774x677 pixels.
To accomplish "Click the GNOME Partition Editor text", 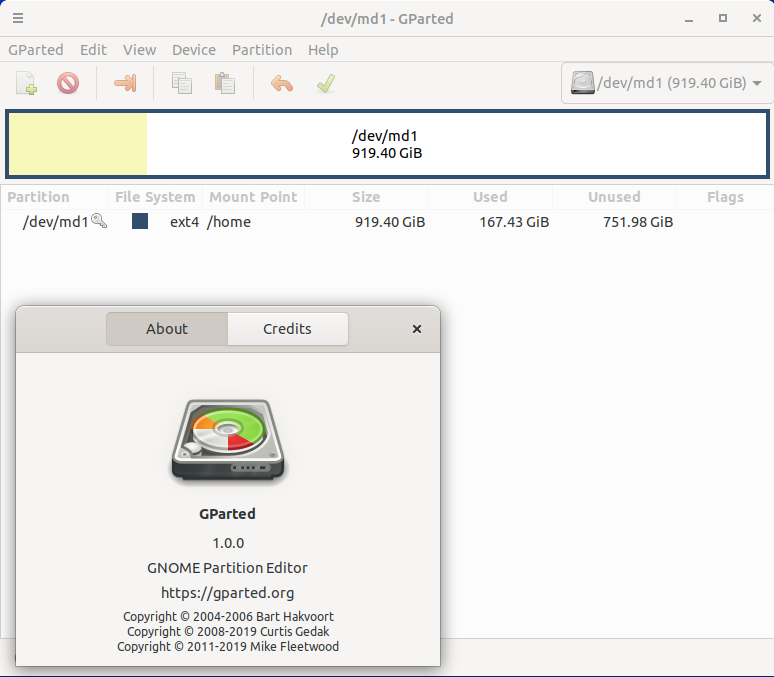I will click(x=228, y=568).
